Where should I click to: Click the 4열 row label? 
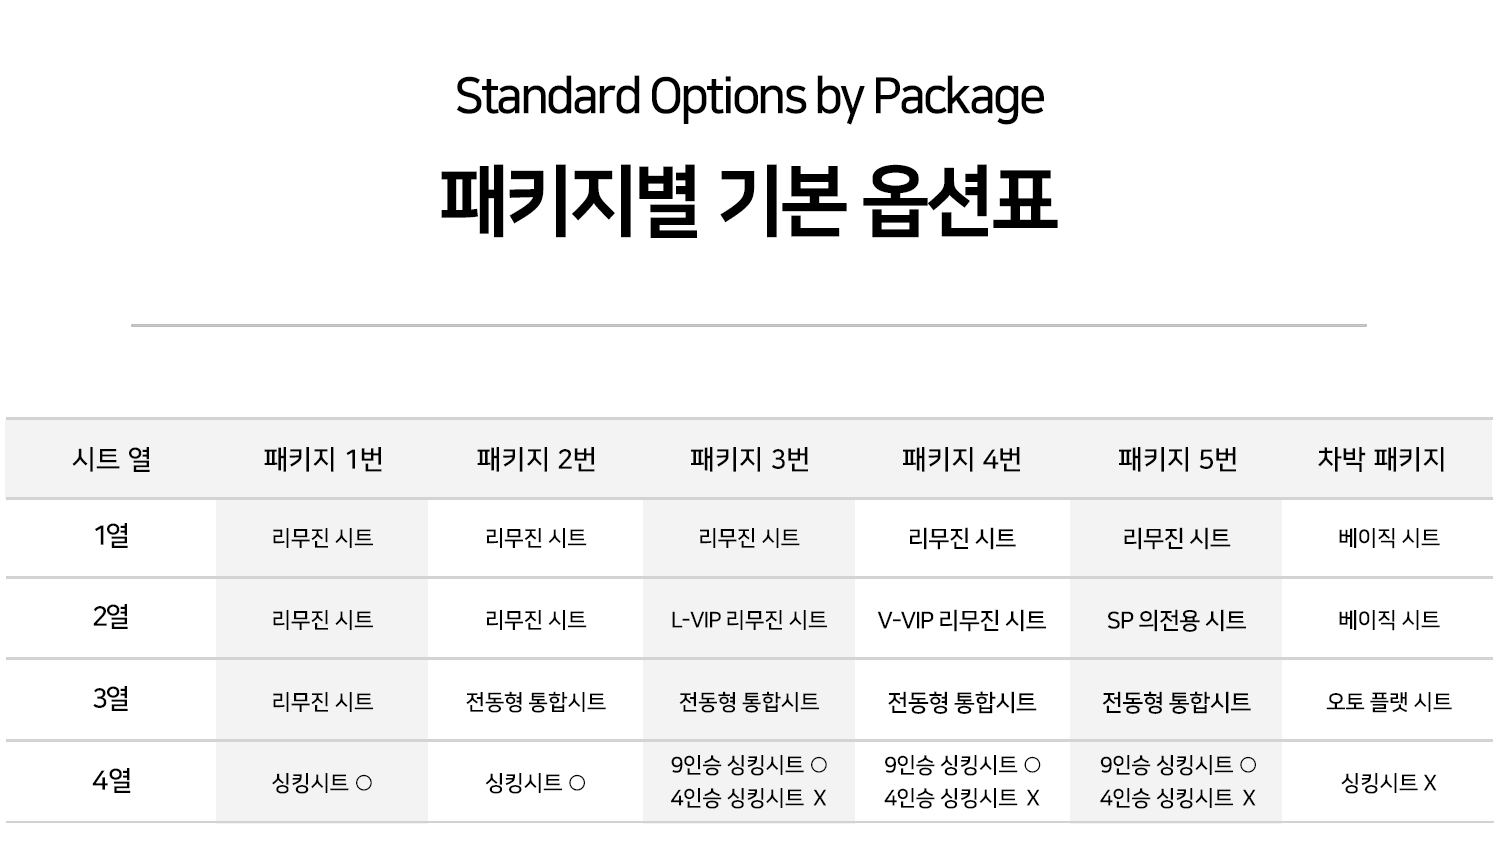[x=112, y=780]
